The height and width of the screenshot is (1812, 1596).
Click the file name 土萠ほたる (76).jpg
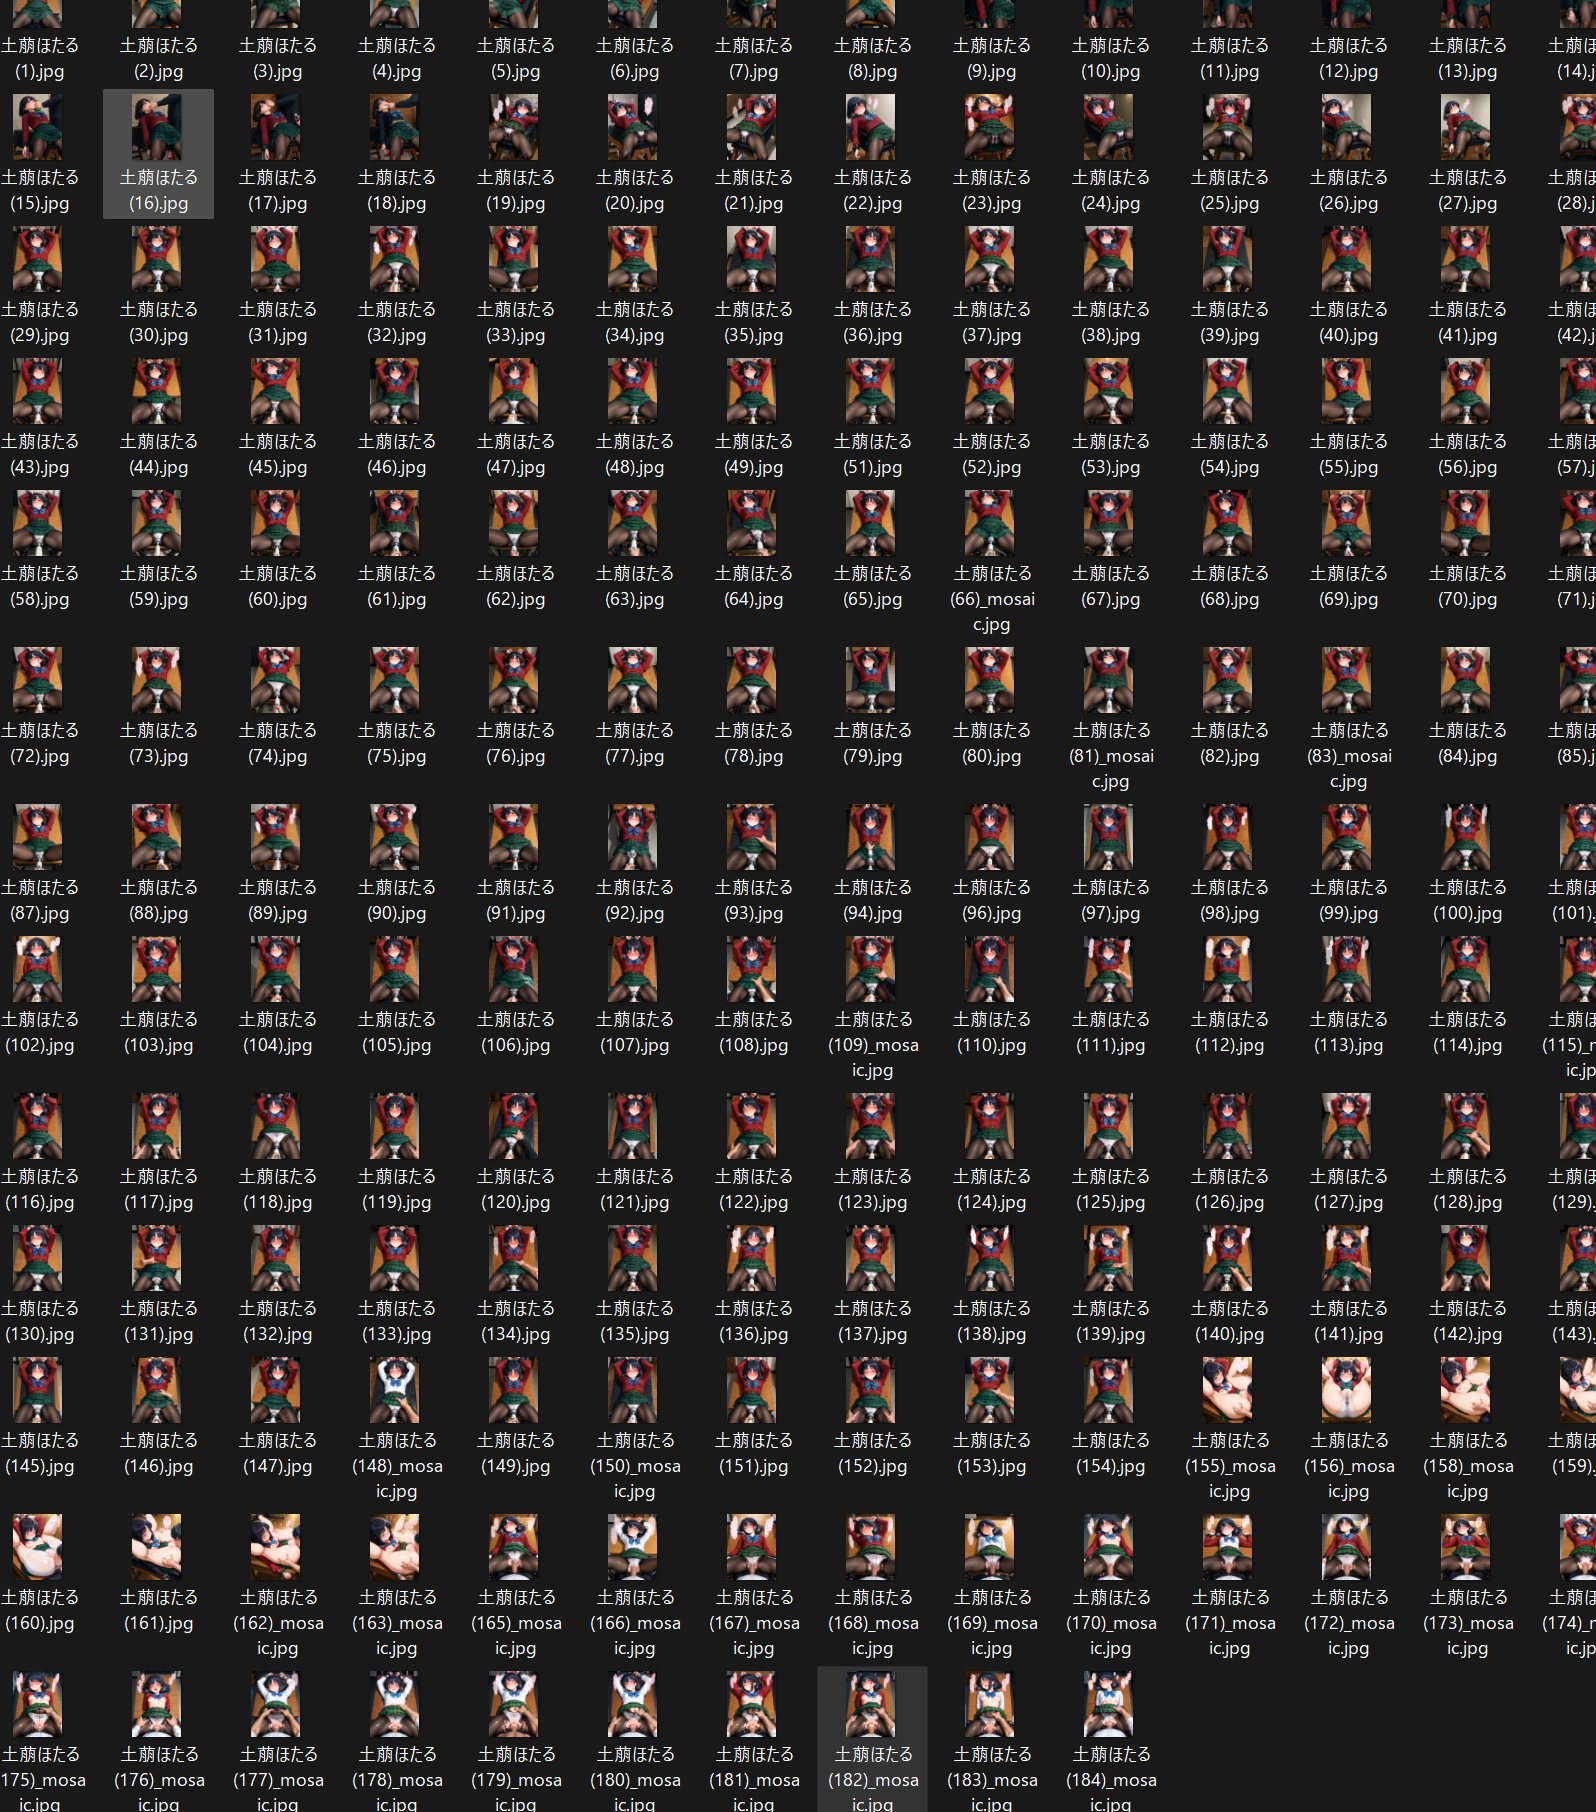(x=515, y=743)
